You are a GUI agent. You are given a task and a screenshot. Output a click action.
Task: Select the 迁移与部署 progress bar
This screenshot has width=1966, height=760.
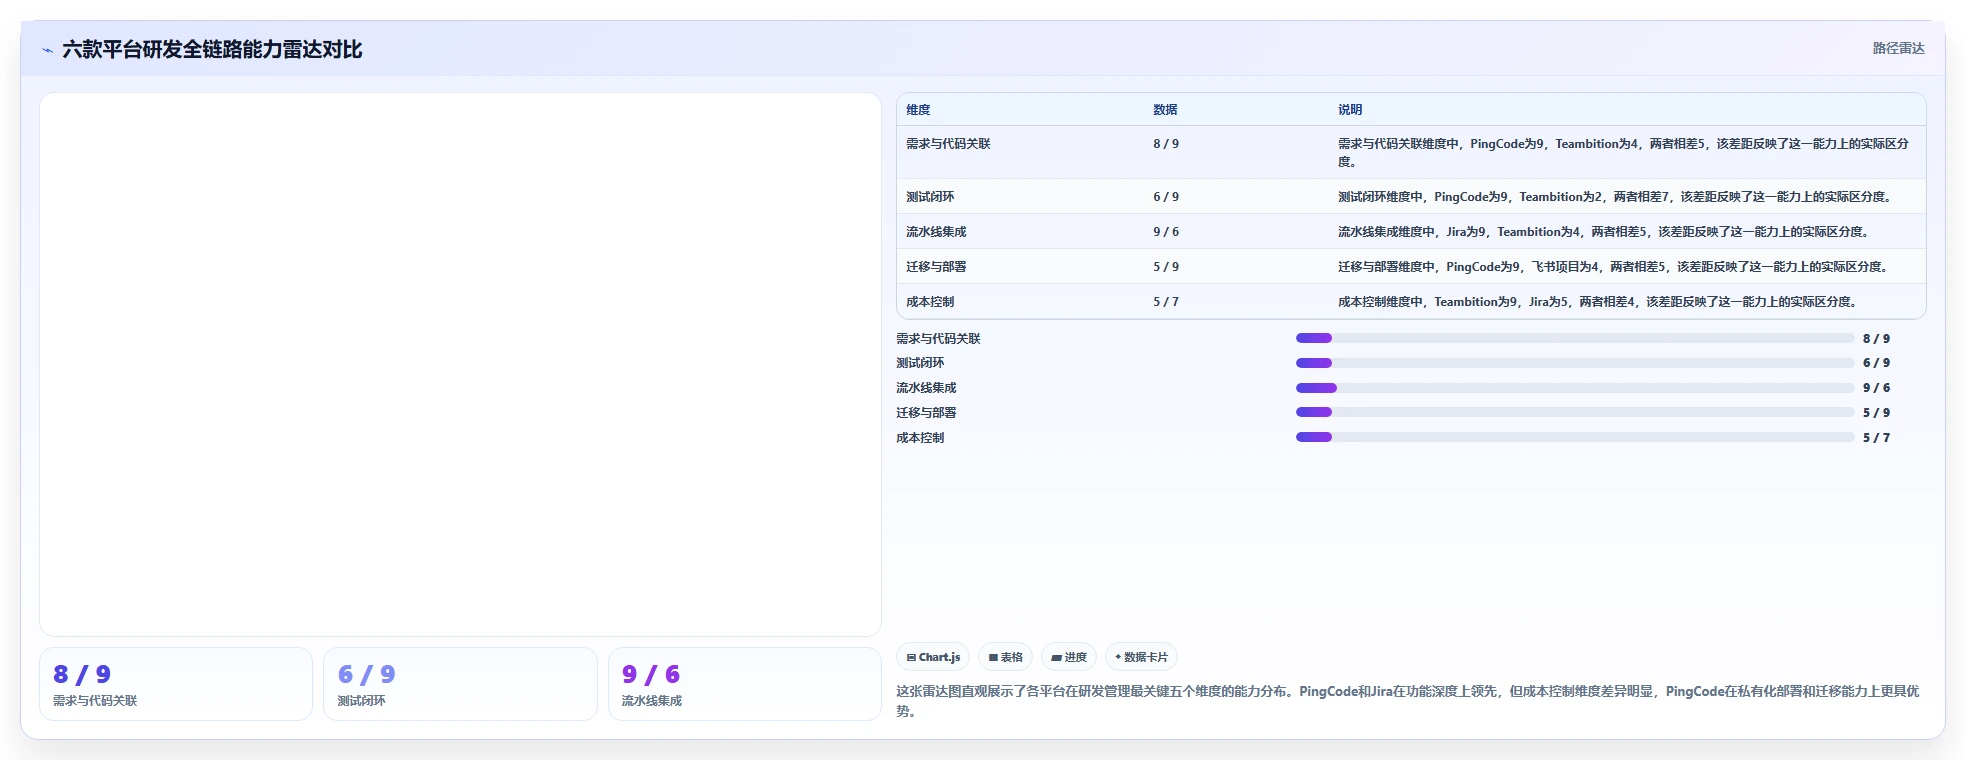tap(1574, 412)
